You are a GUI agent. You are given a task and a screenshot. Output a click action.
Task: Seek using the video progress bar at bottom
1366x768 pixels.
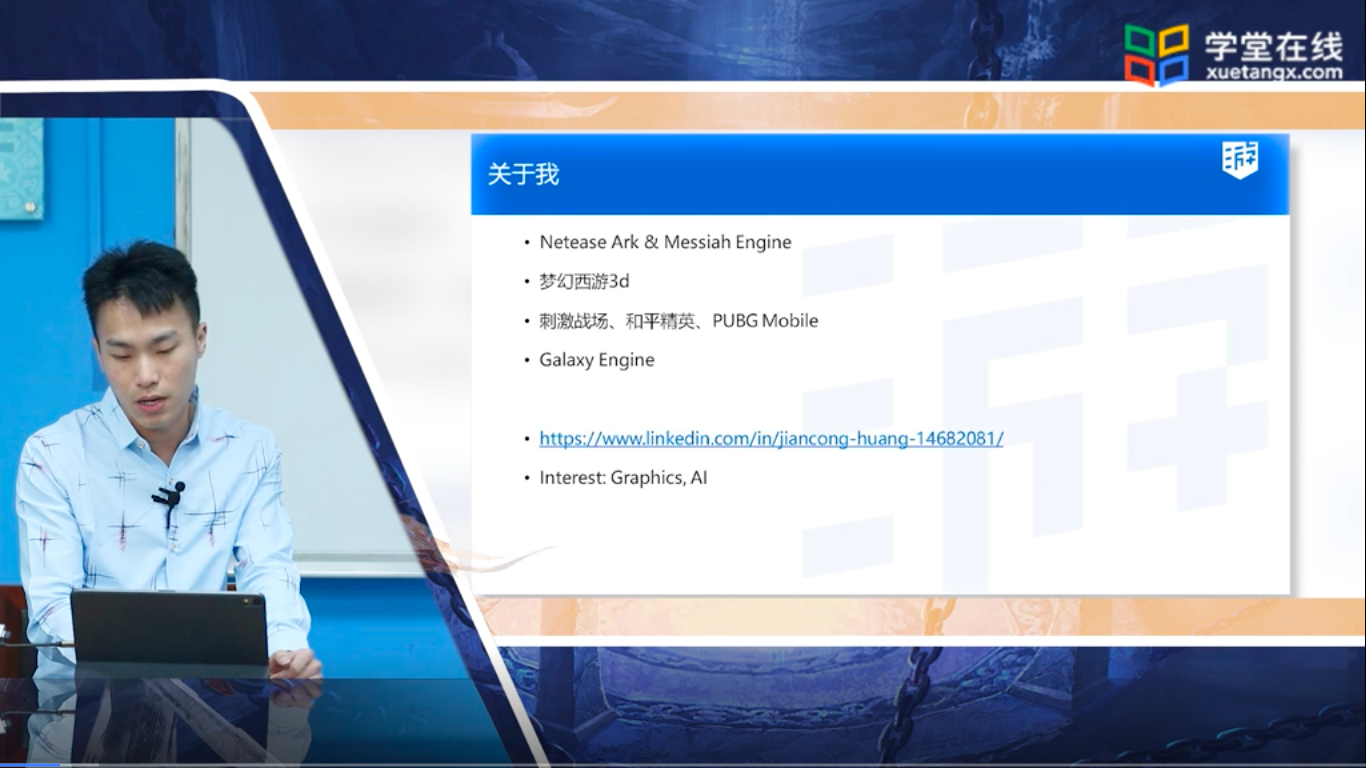[x=683, y=765]
